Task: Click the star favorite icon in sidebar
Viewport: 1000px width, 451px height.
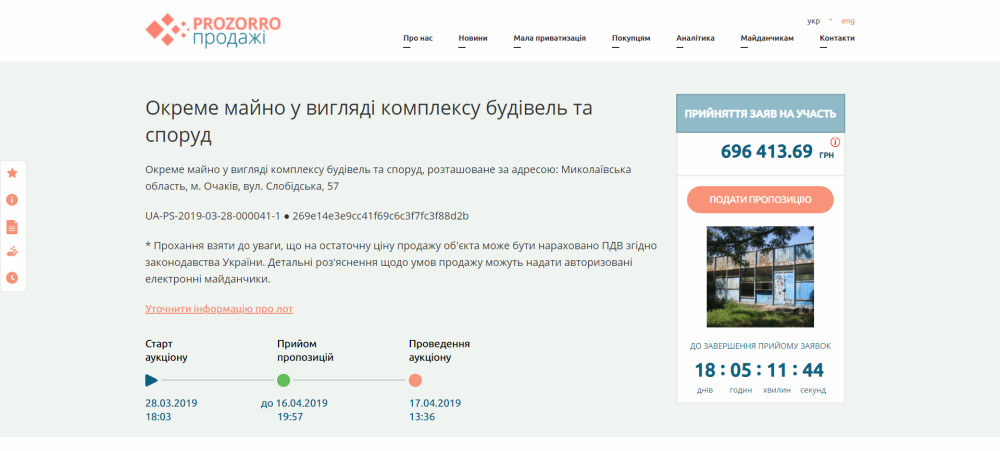Action: point(12,173)
